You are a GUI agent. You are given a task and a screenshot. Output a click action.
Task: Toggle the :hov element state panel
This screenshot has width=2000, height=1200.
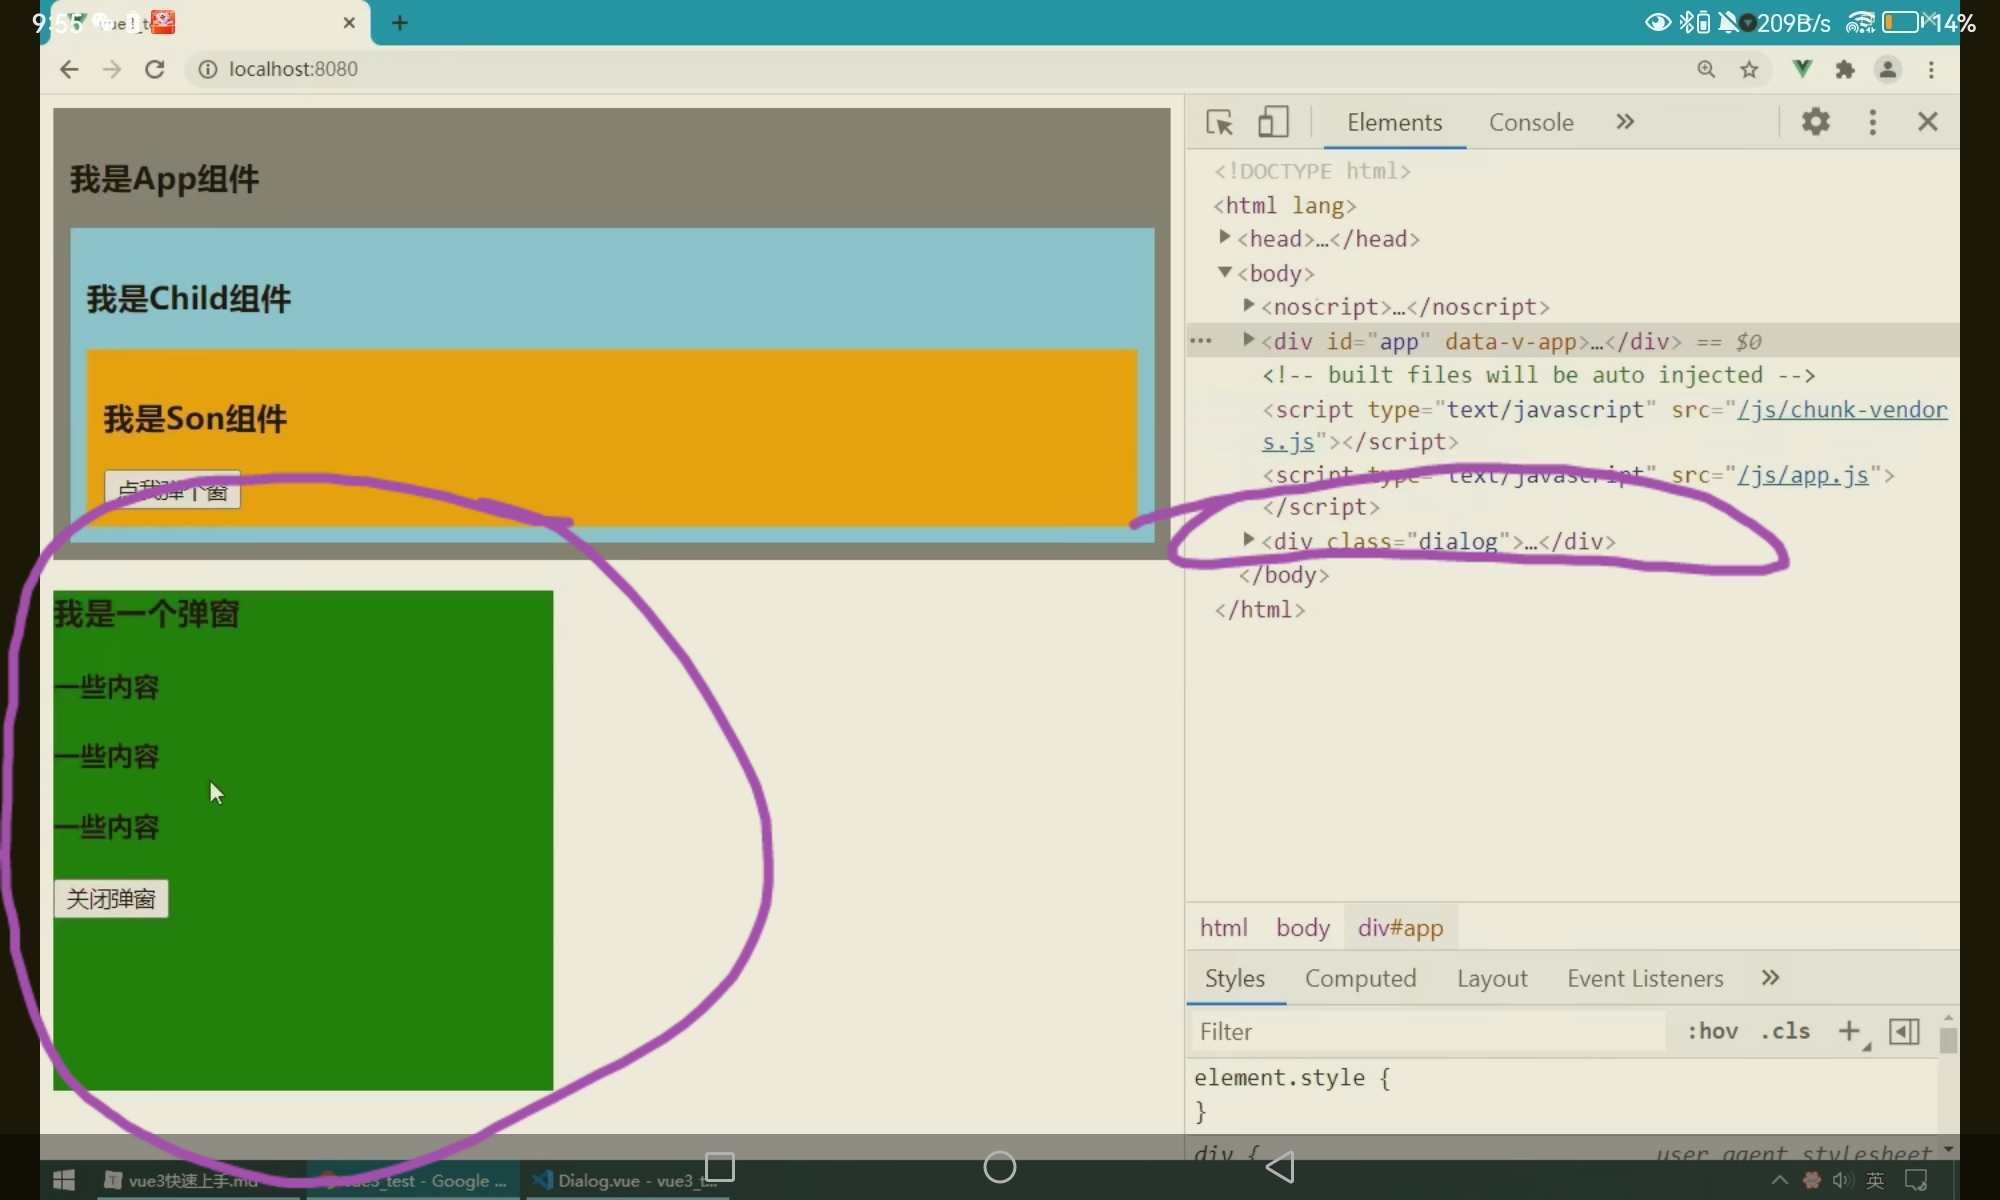click(1712, 1031)
